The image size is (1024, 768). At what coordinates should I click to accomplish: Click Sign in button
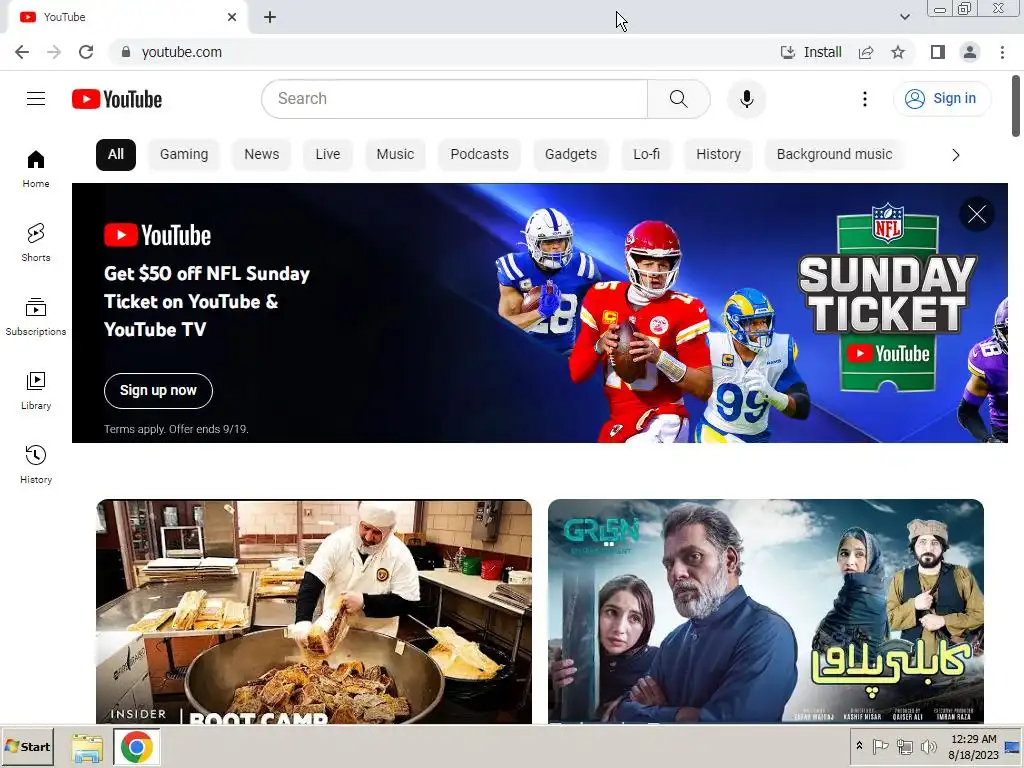click(x=941, y=99)
